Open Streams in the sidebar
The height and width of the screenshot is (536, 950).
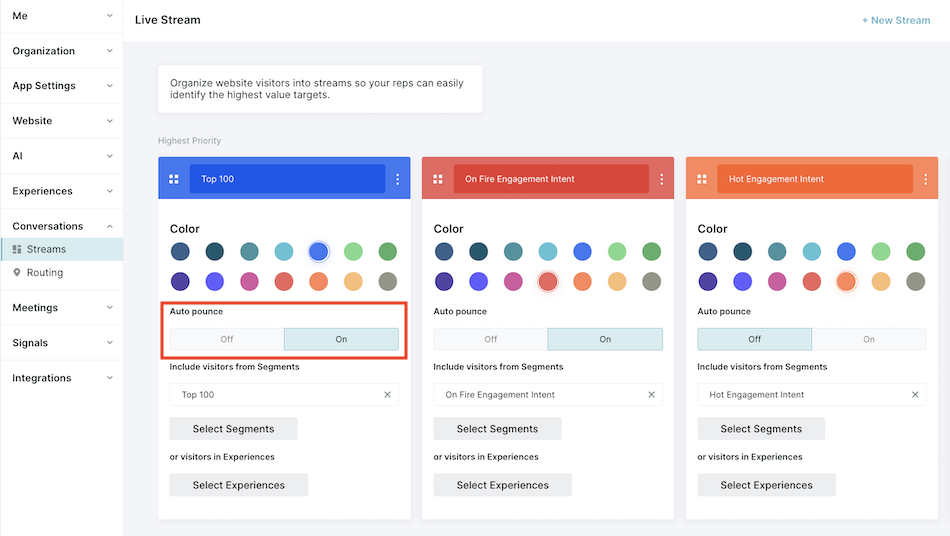coord(62,250)
